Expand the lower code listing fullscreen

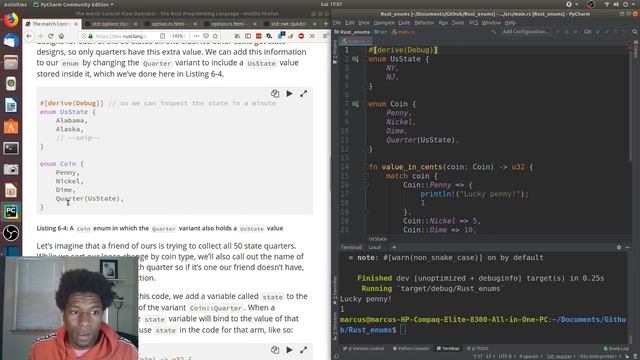coord(304,350)
